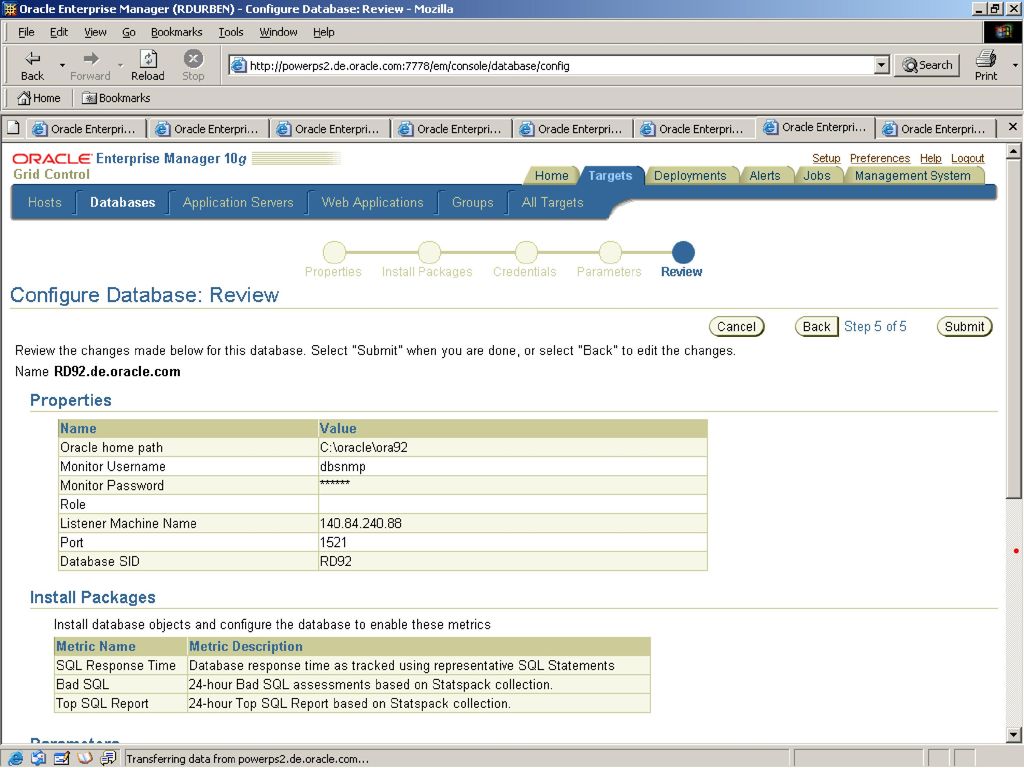The width and height of the screenshot is (1024, 768).
Task: Click the Install Packages step circle in the wizard
Action: 429,252
